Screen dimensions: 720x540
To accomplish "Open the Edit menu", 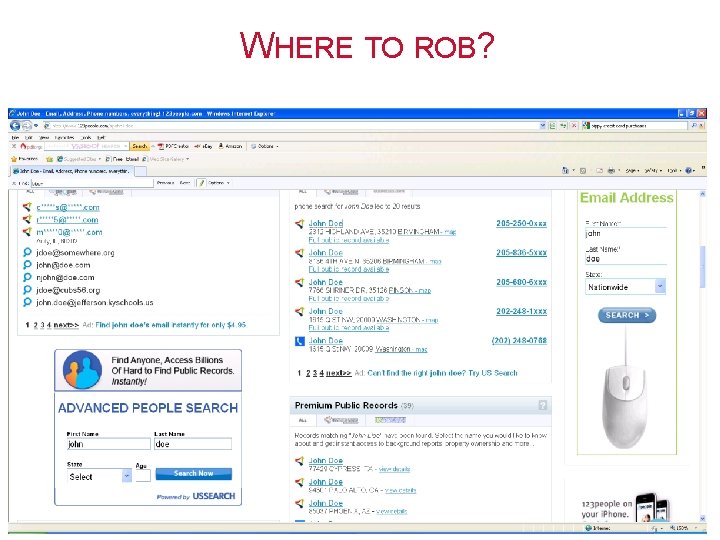I will pos(28,137).
